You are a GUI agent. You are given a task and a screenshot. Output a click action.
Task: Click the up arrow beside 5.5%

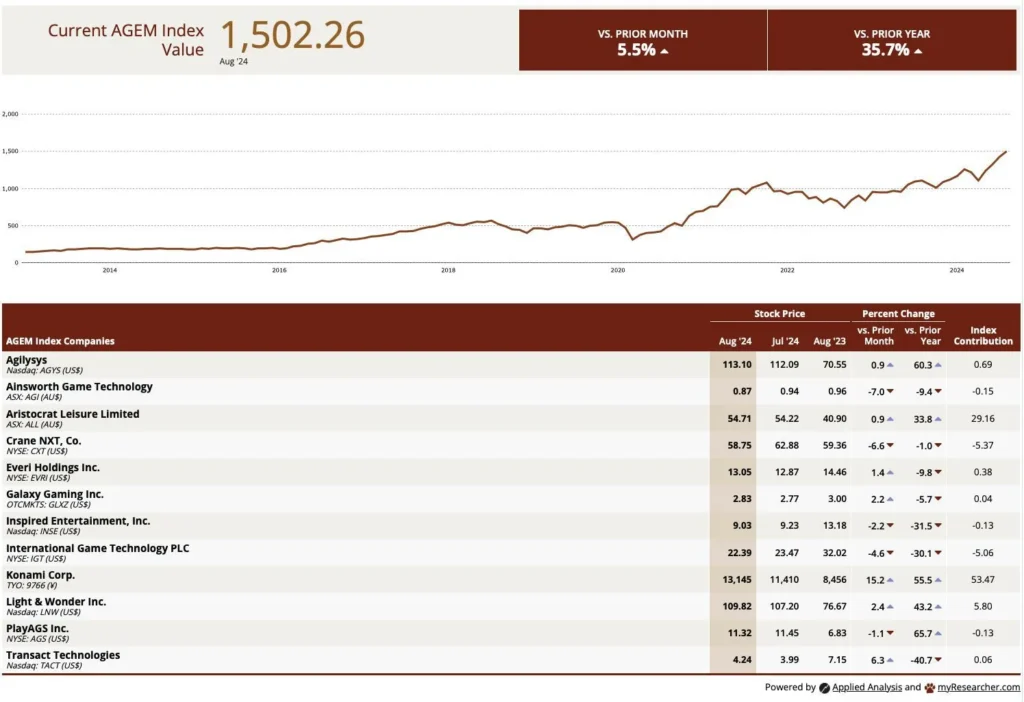pyautogui.click(x=665, y=51)
